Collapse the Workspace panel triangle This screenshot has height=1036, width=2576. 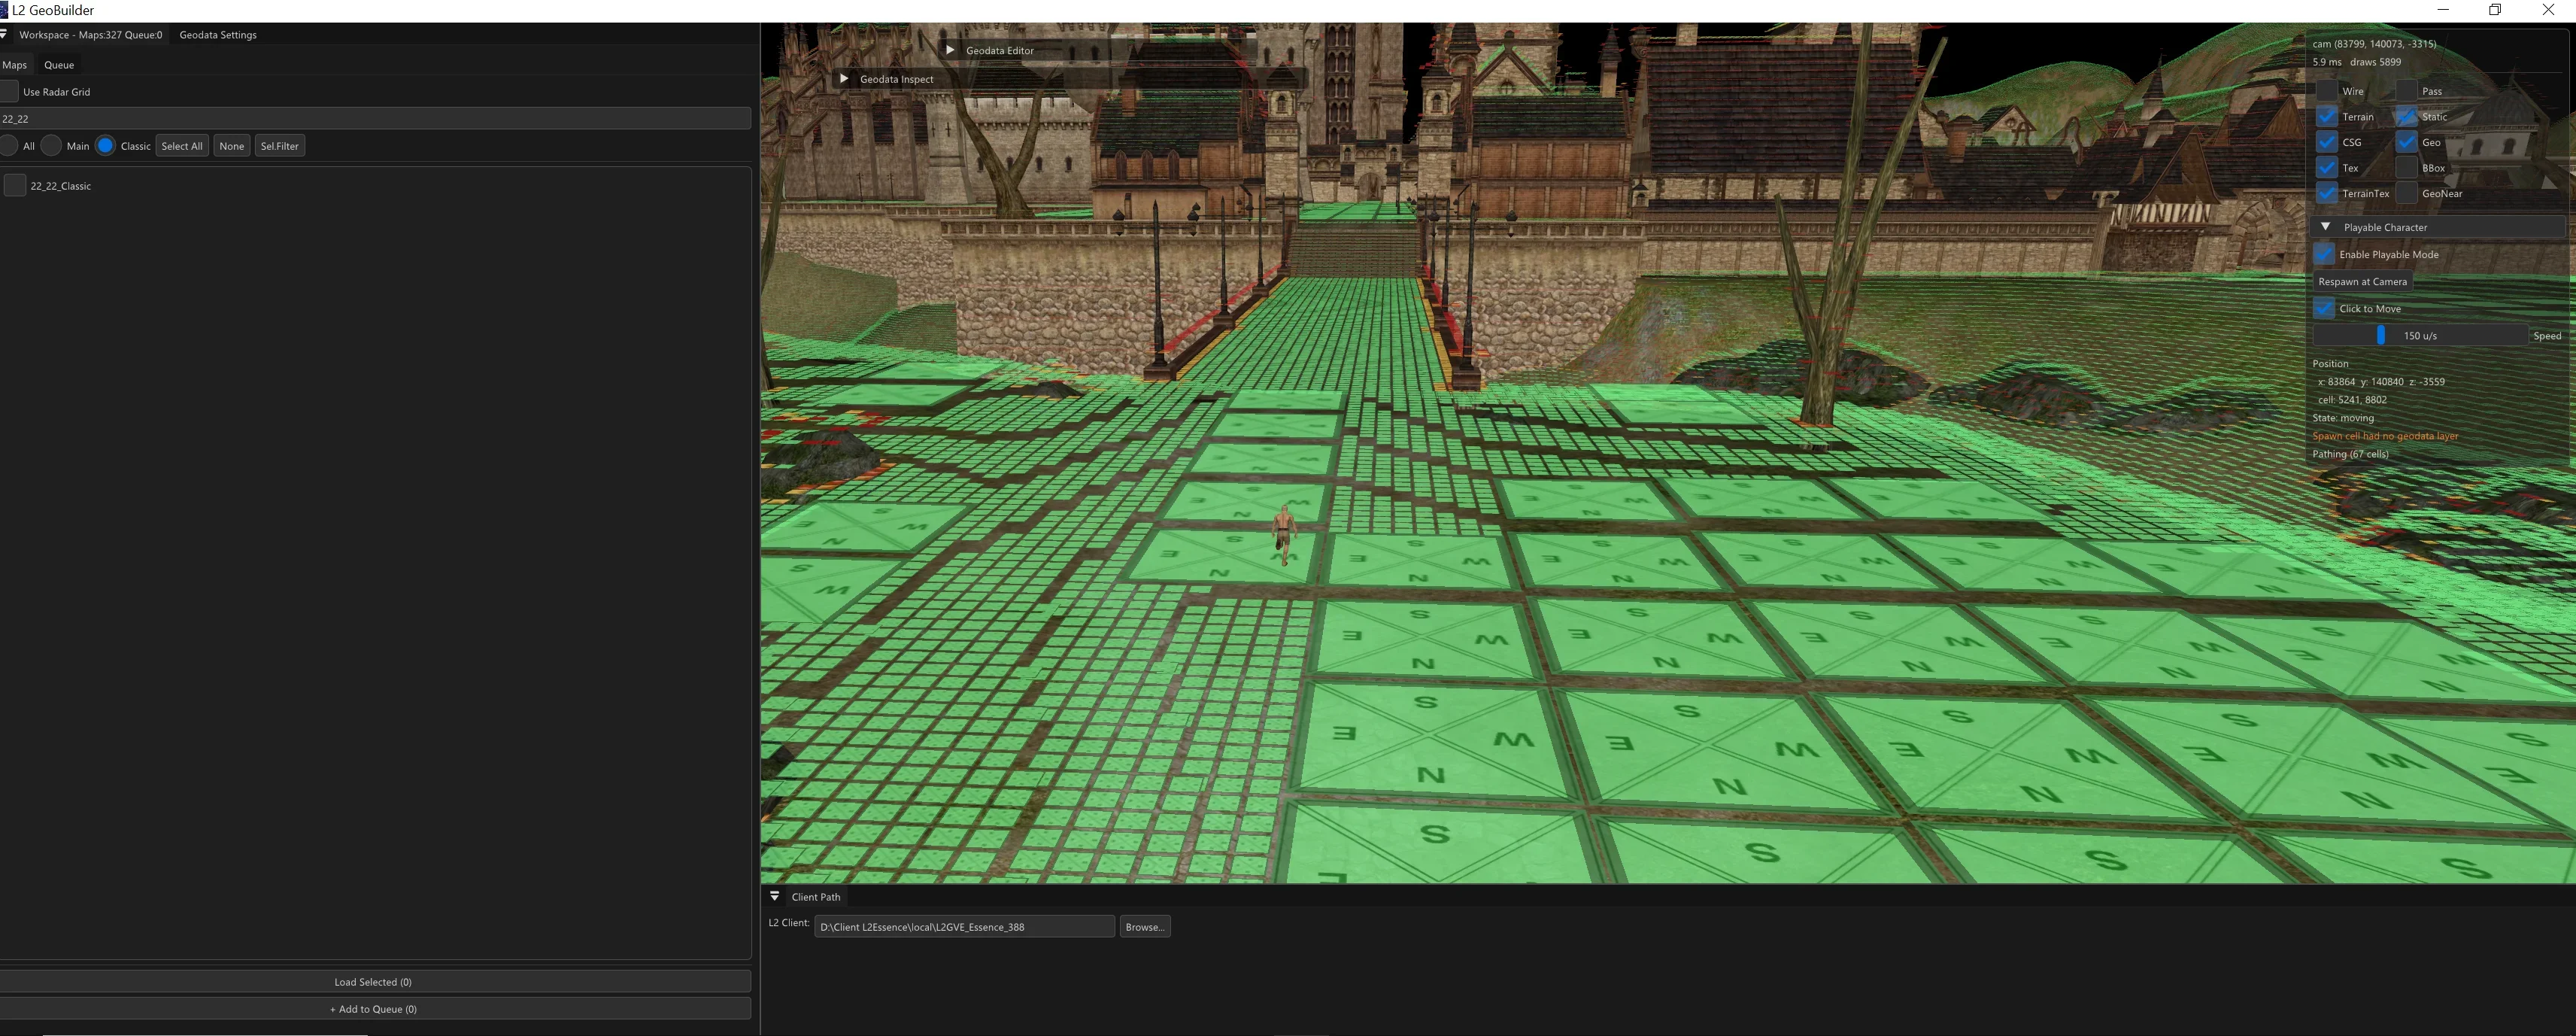[4, 34]
